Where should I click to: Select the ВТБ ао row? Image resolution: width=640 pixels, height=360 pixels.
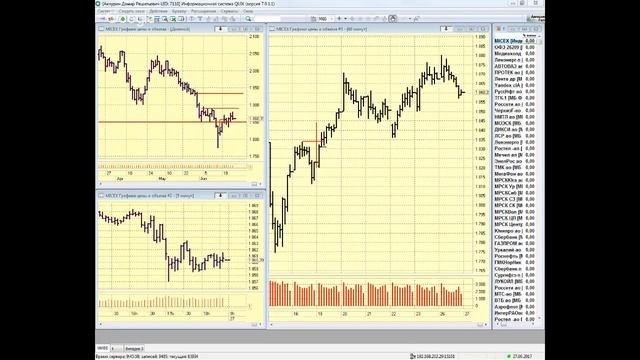515,300
